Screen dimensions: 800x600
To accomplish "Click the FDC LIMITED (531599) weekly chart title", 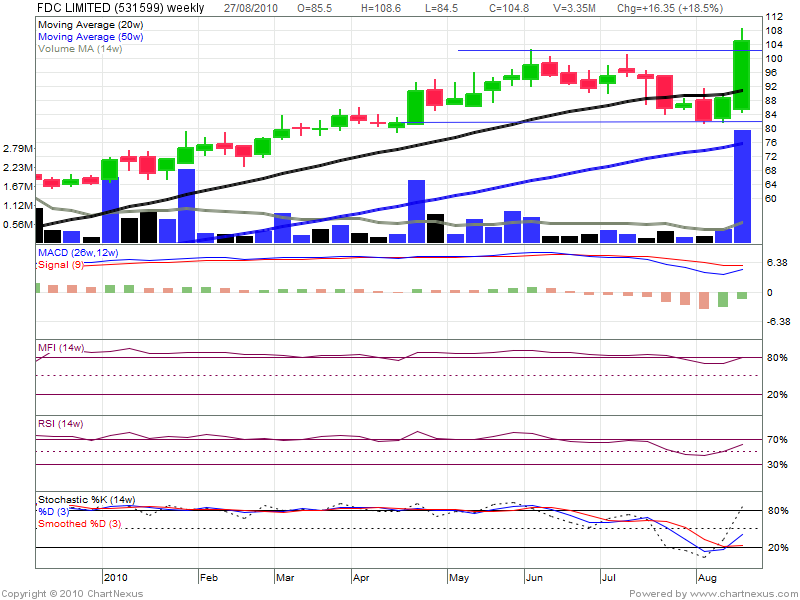I will [x=120, y=8].
